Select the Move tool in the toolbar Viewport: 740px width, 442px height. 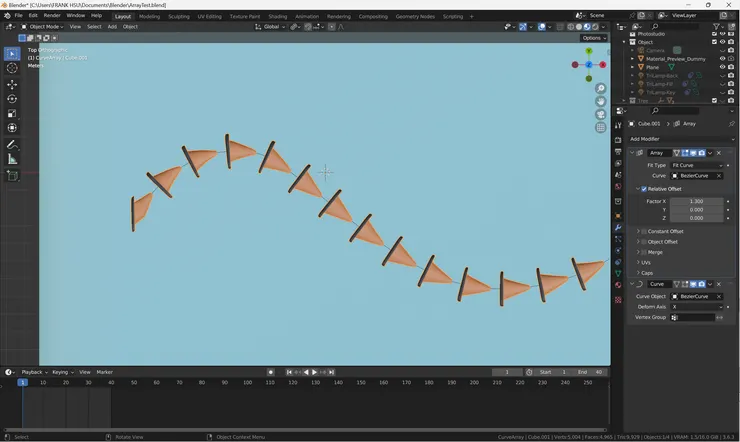click(12, 84)
